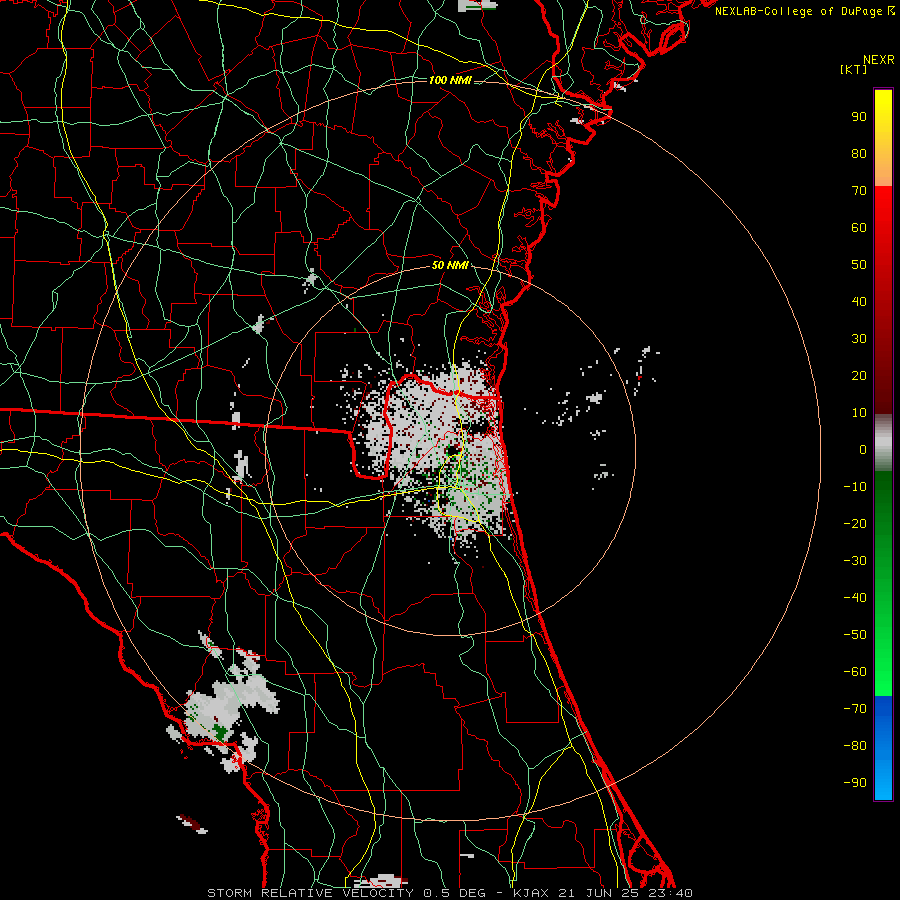
Task: Click the 50 NMI range ring label
Action: [450, 265]
